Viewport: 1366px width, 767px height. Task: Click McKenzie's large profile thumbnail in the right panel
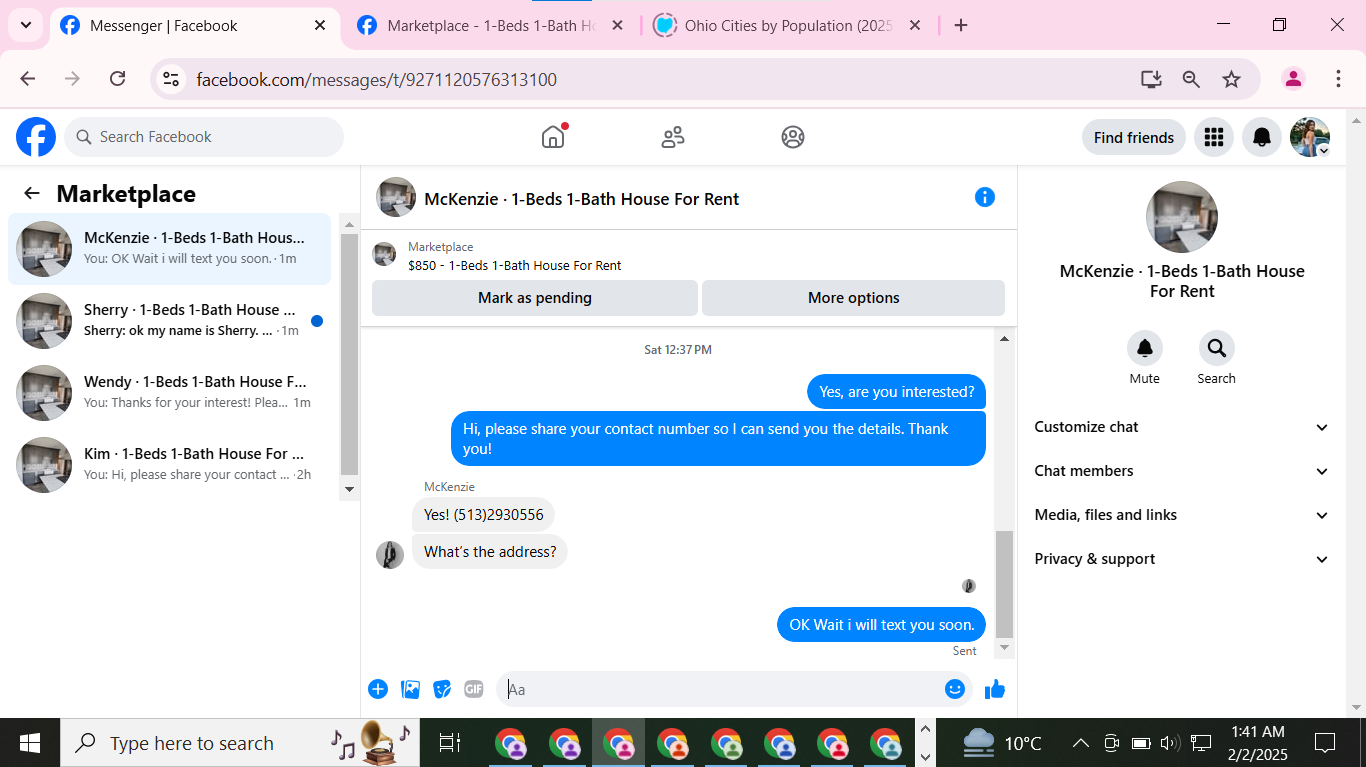(1181, 217)
